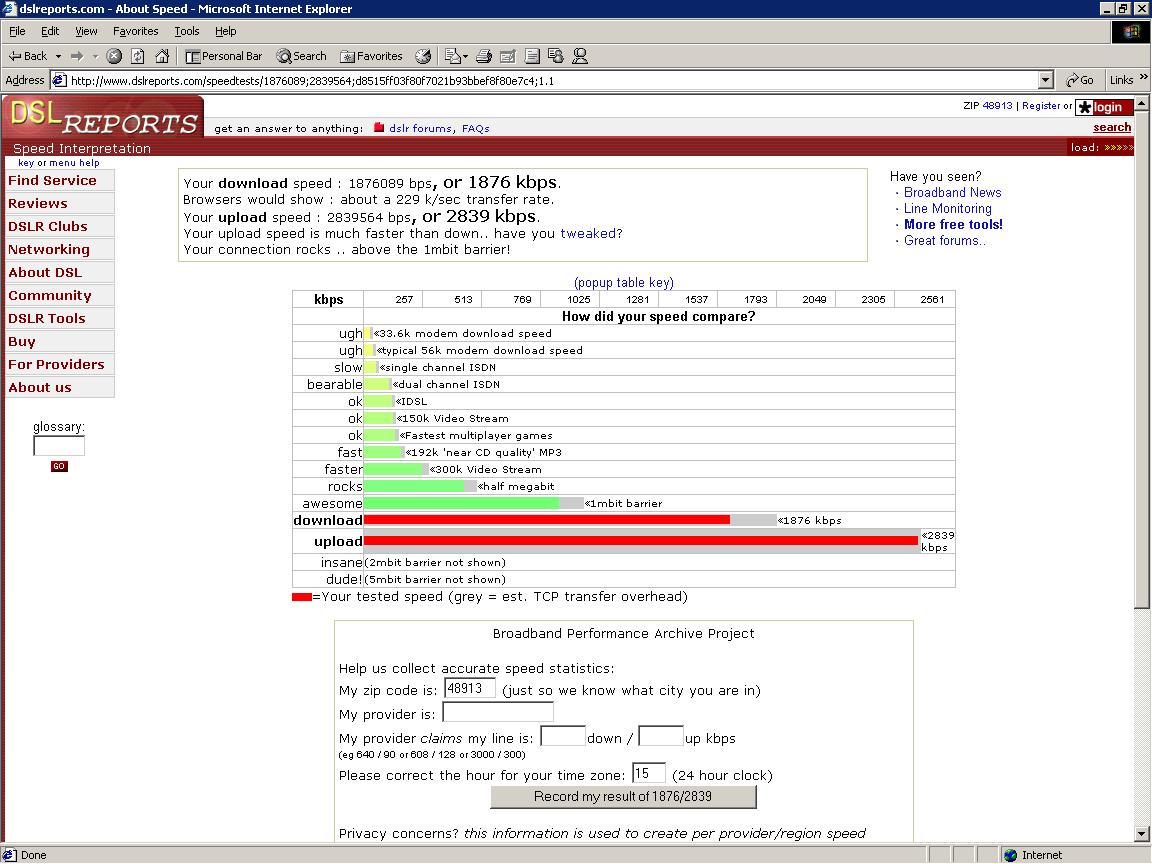The height and width of the screenshot is (864, 1152).
Task: Go to the Home page icon
Action: (x=162, y=57)
